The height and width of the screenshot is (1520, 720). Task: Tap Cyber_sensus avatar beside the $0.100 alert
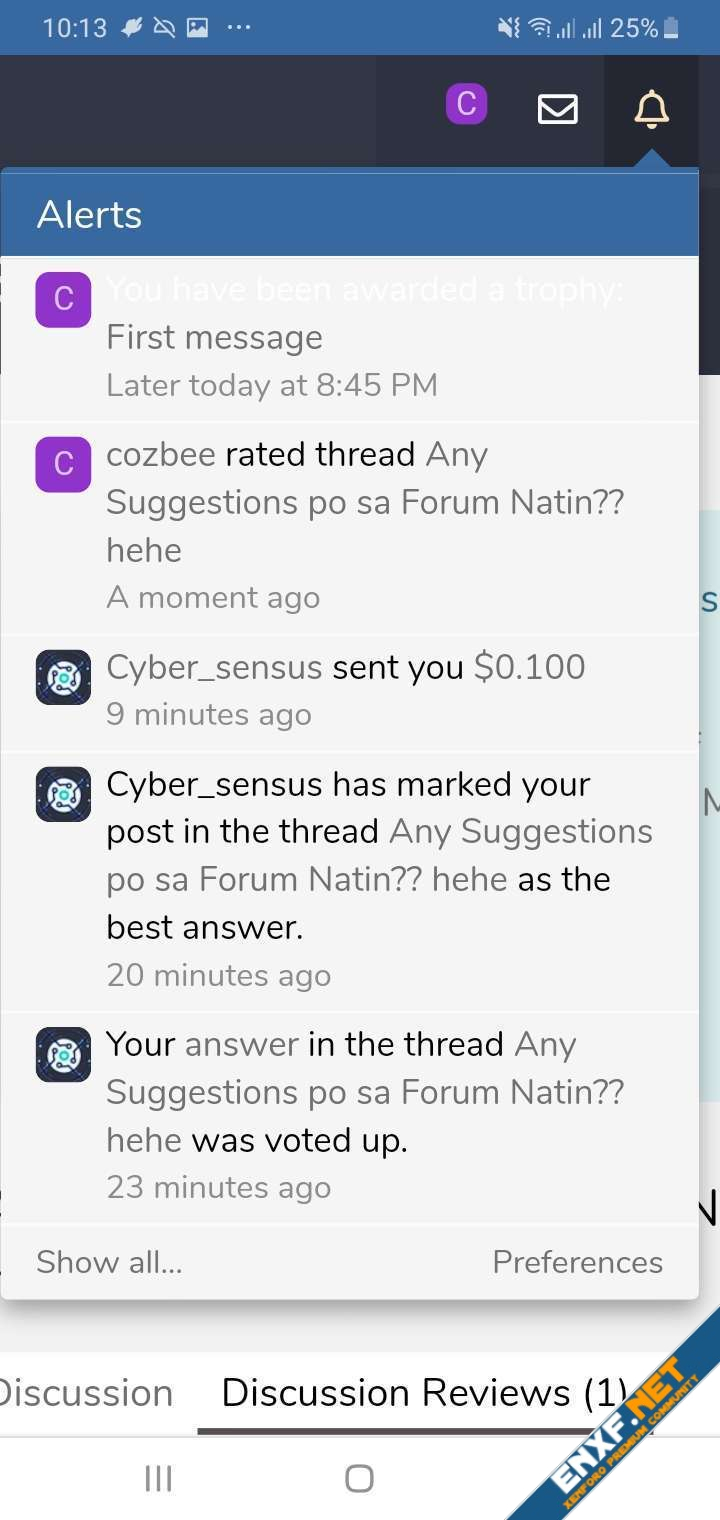(63, 677)
